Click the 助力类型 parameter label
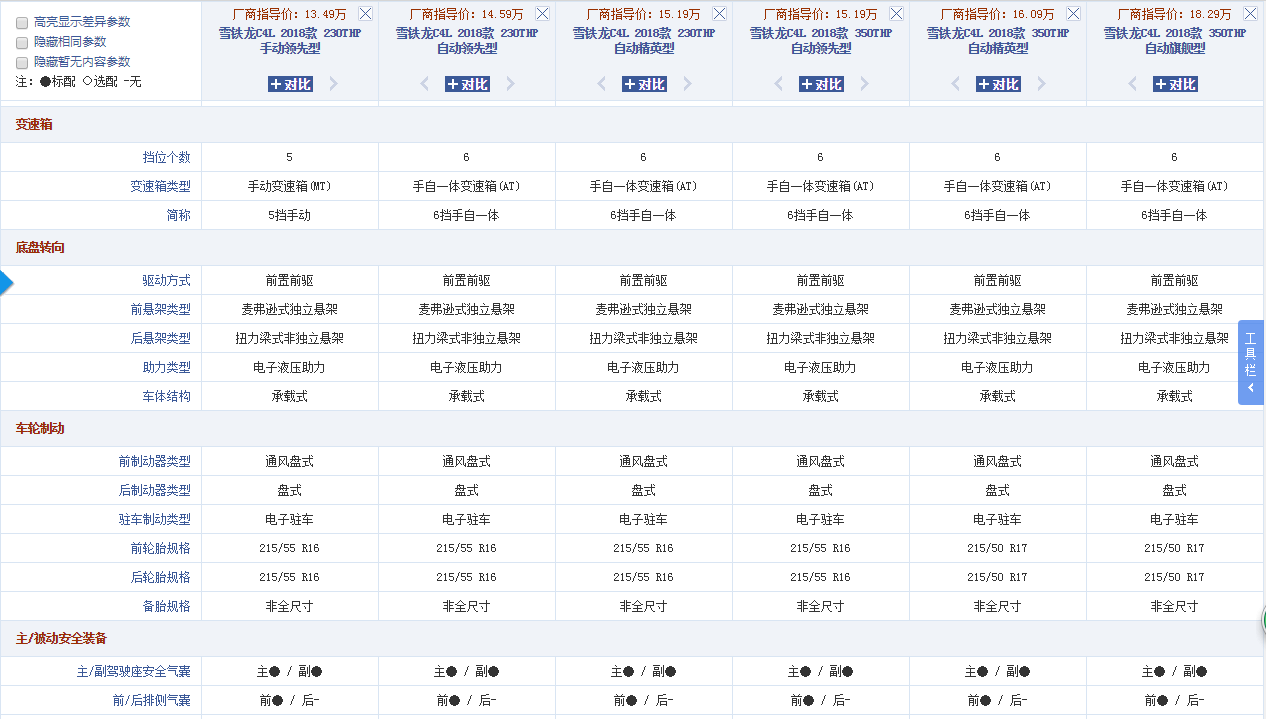Image resolution: width=1266 pixels, height=719 pixels. coord(166,368)
